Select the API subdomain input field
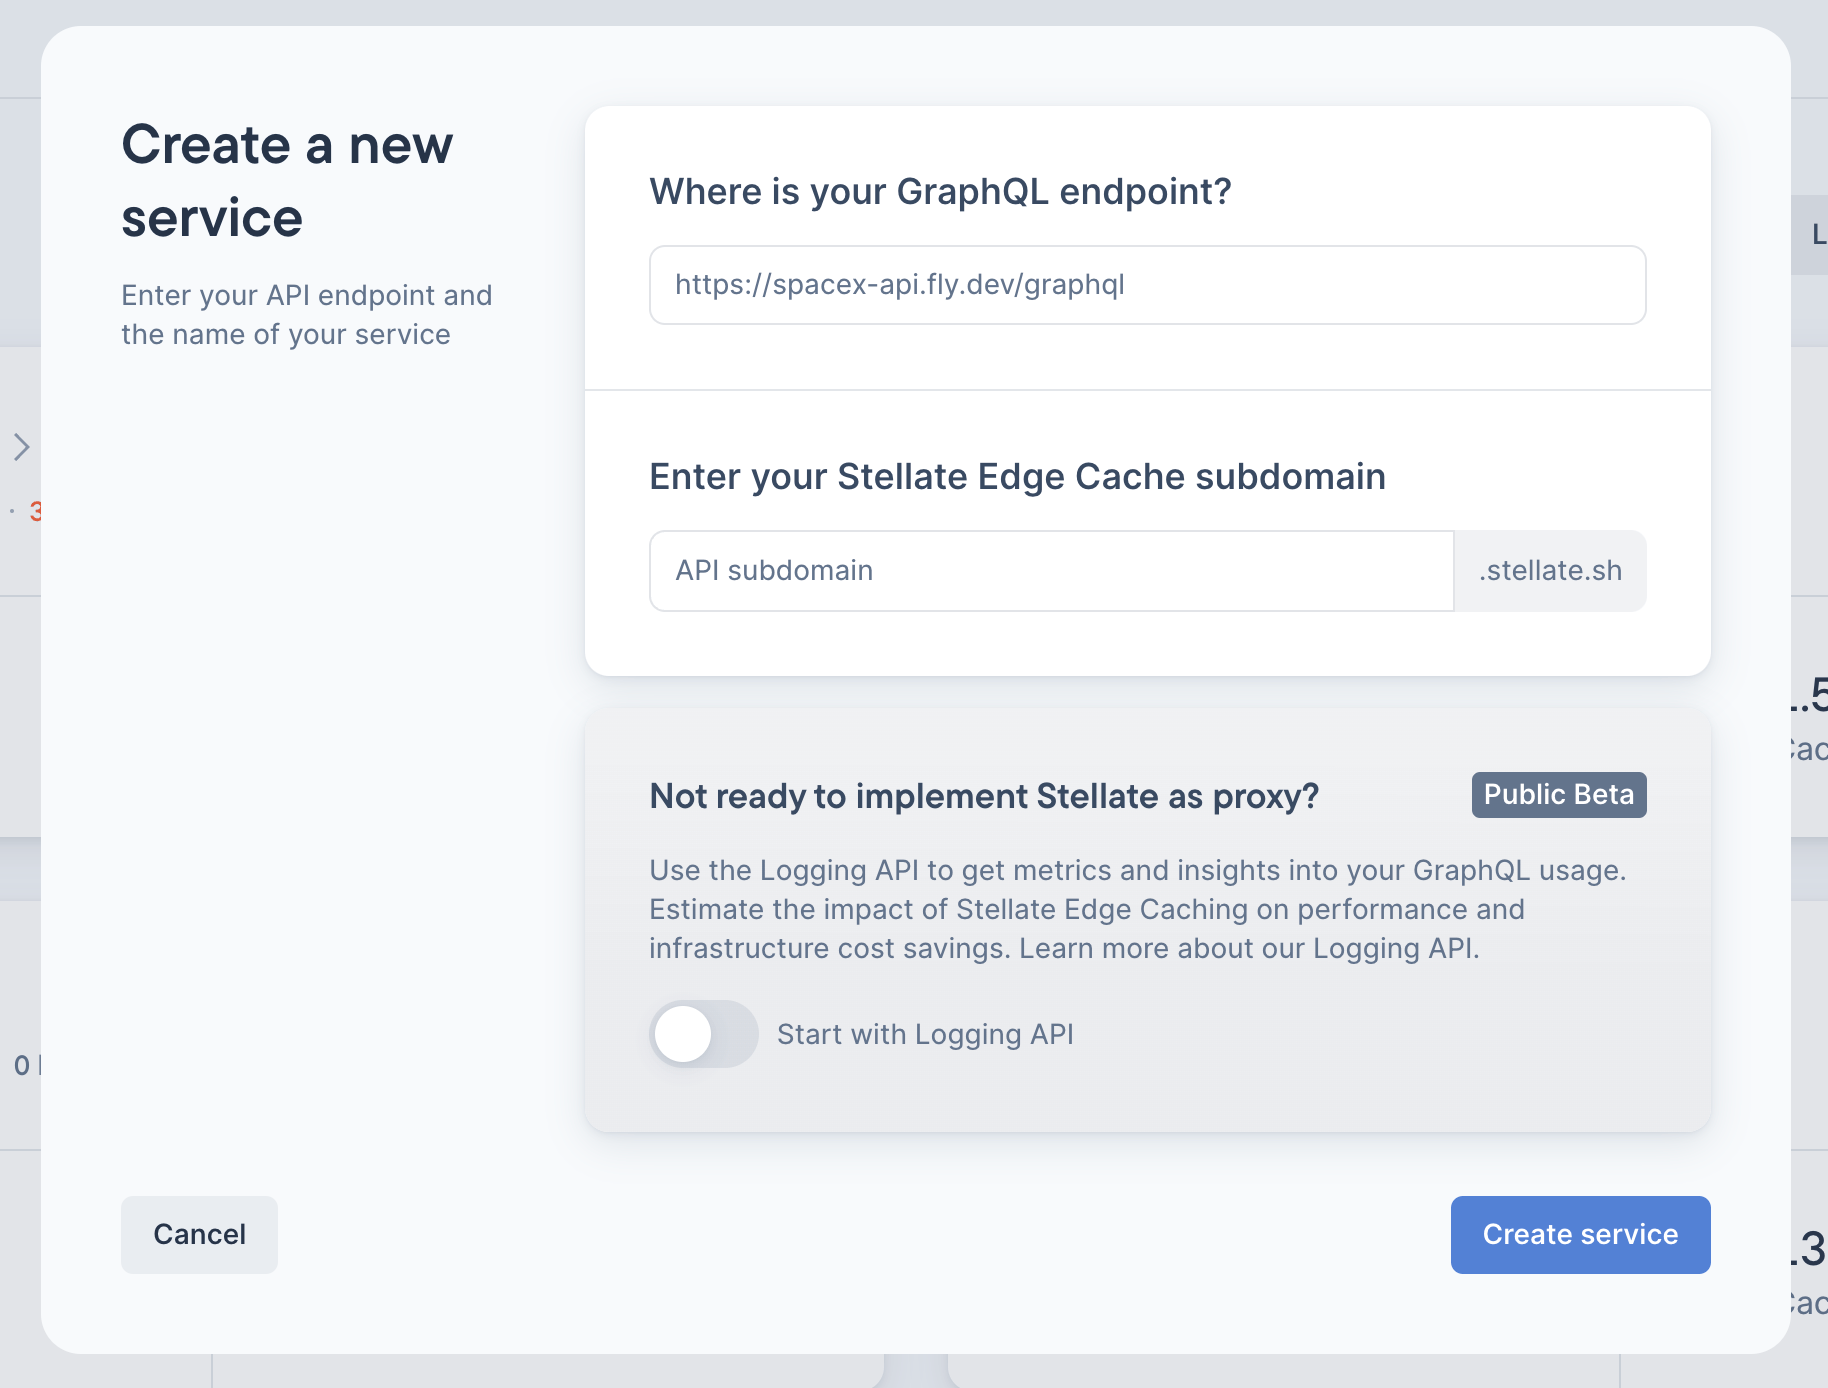 [x=1050, y=570]
